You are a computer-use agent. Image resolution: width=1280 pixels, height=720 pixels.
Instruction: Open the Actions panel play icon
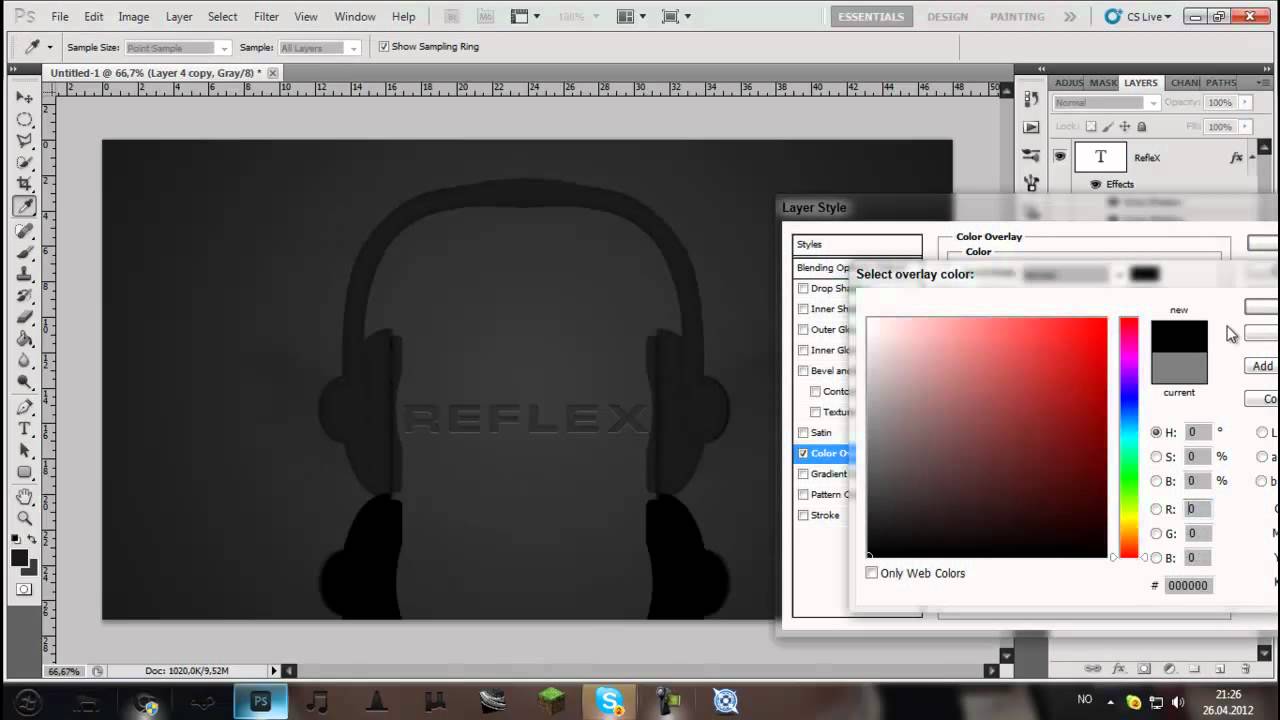[1031, 128]
